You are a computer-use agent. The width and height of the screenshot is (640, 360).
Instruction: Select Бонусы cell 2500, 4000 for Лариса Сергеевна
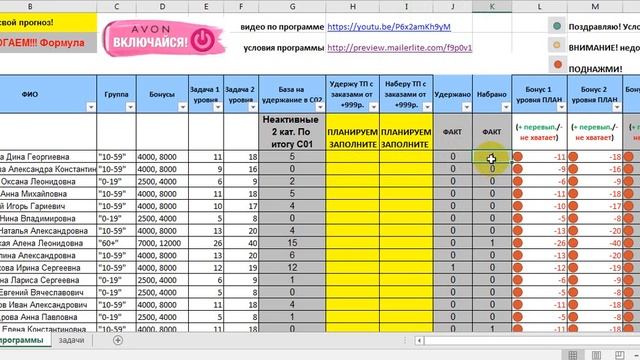[x=162, y=280]
